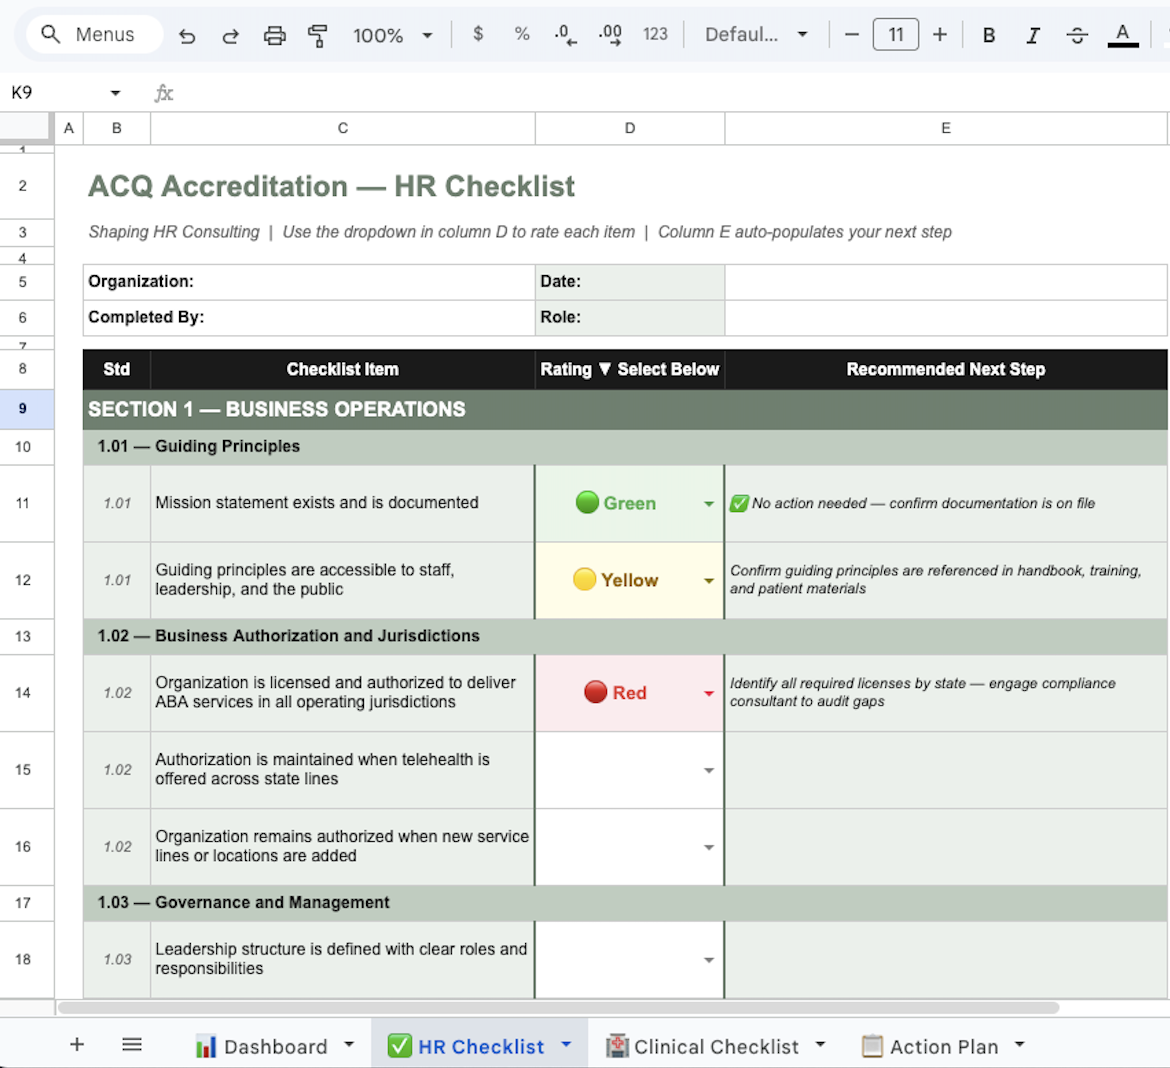Open Red rating dropdown for licensing item
Viewport: 1170px width, 1068px height.
pos(708,693)
